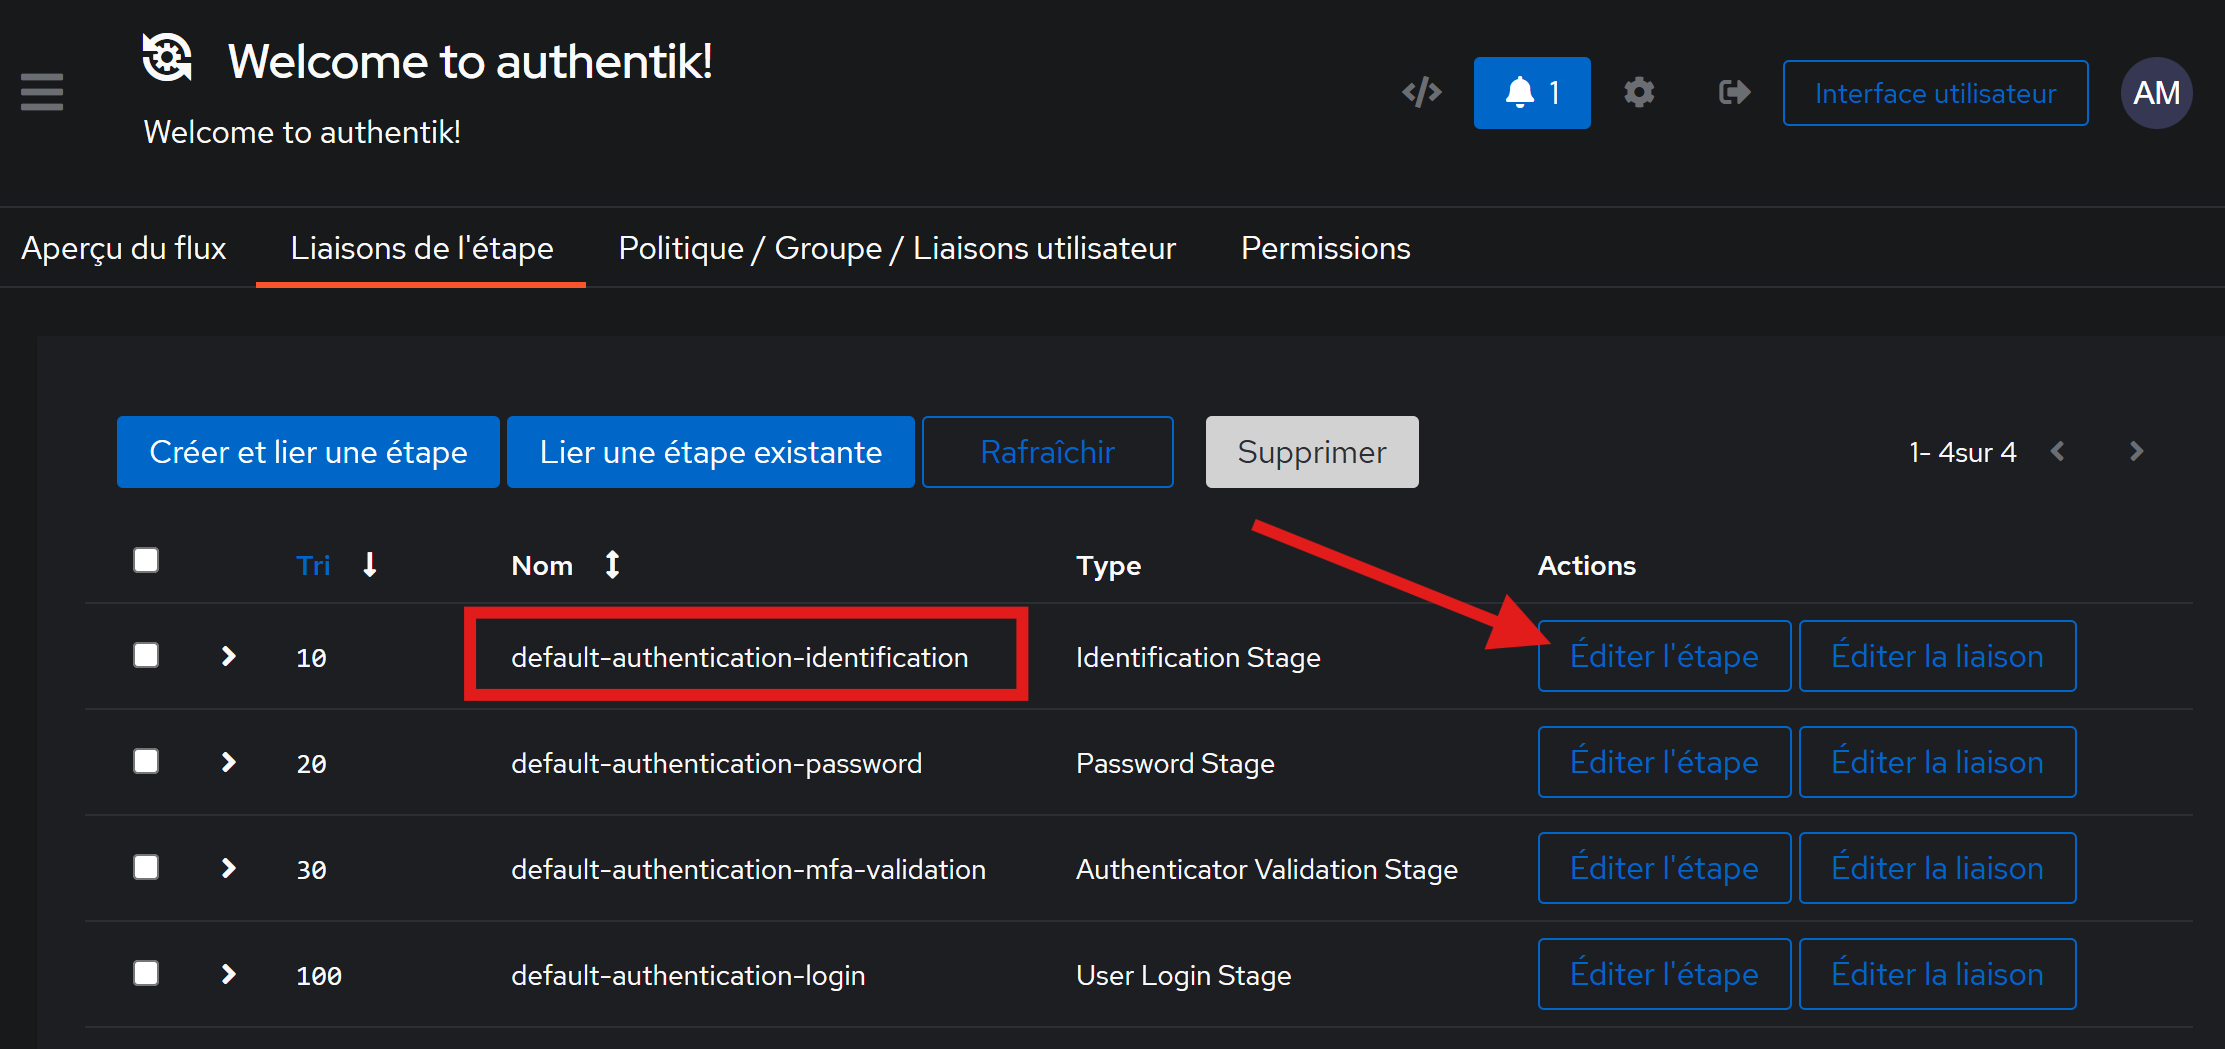Open notifications bell with 1 alert

pyautogui.click(x=1532, y=93)
